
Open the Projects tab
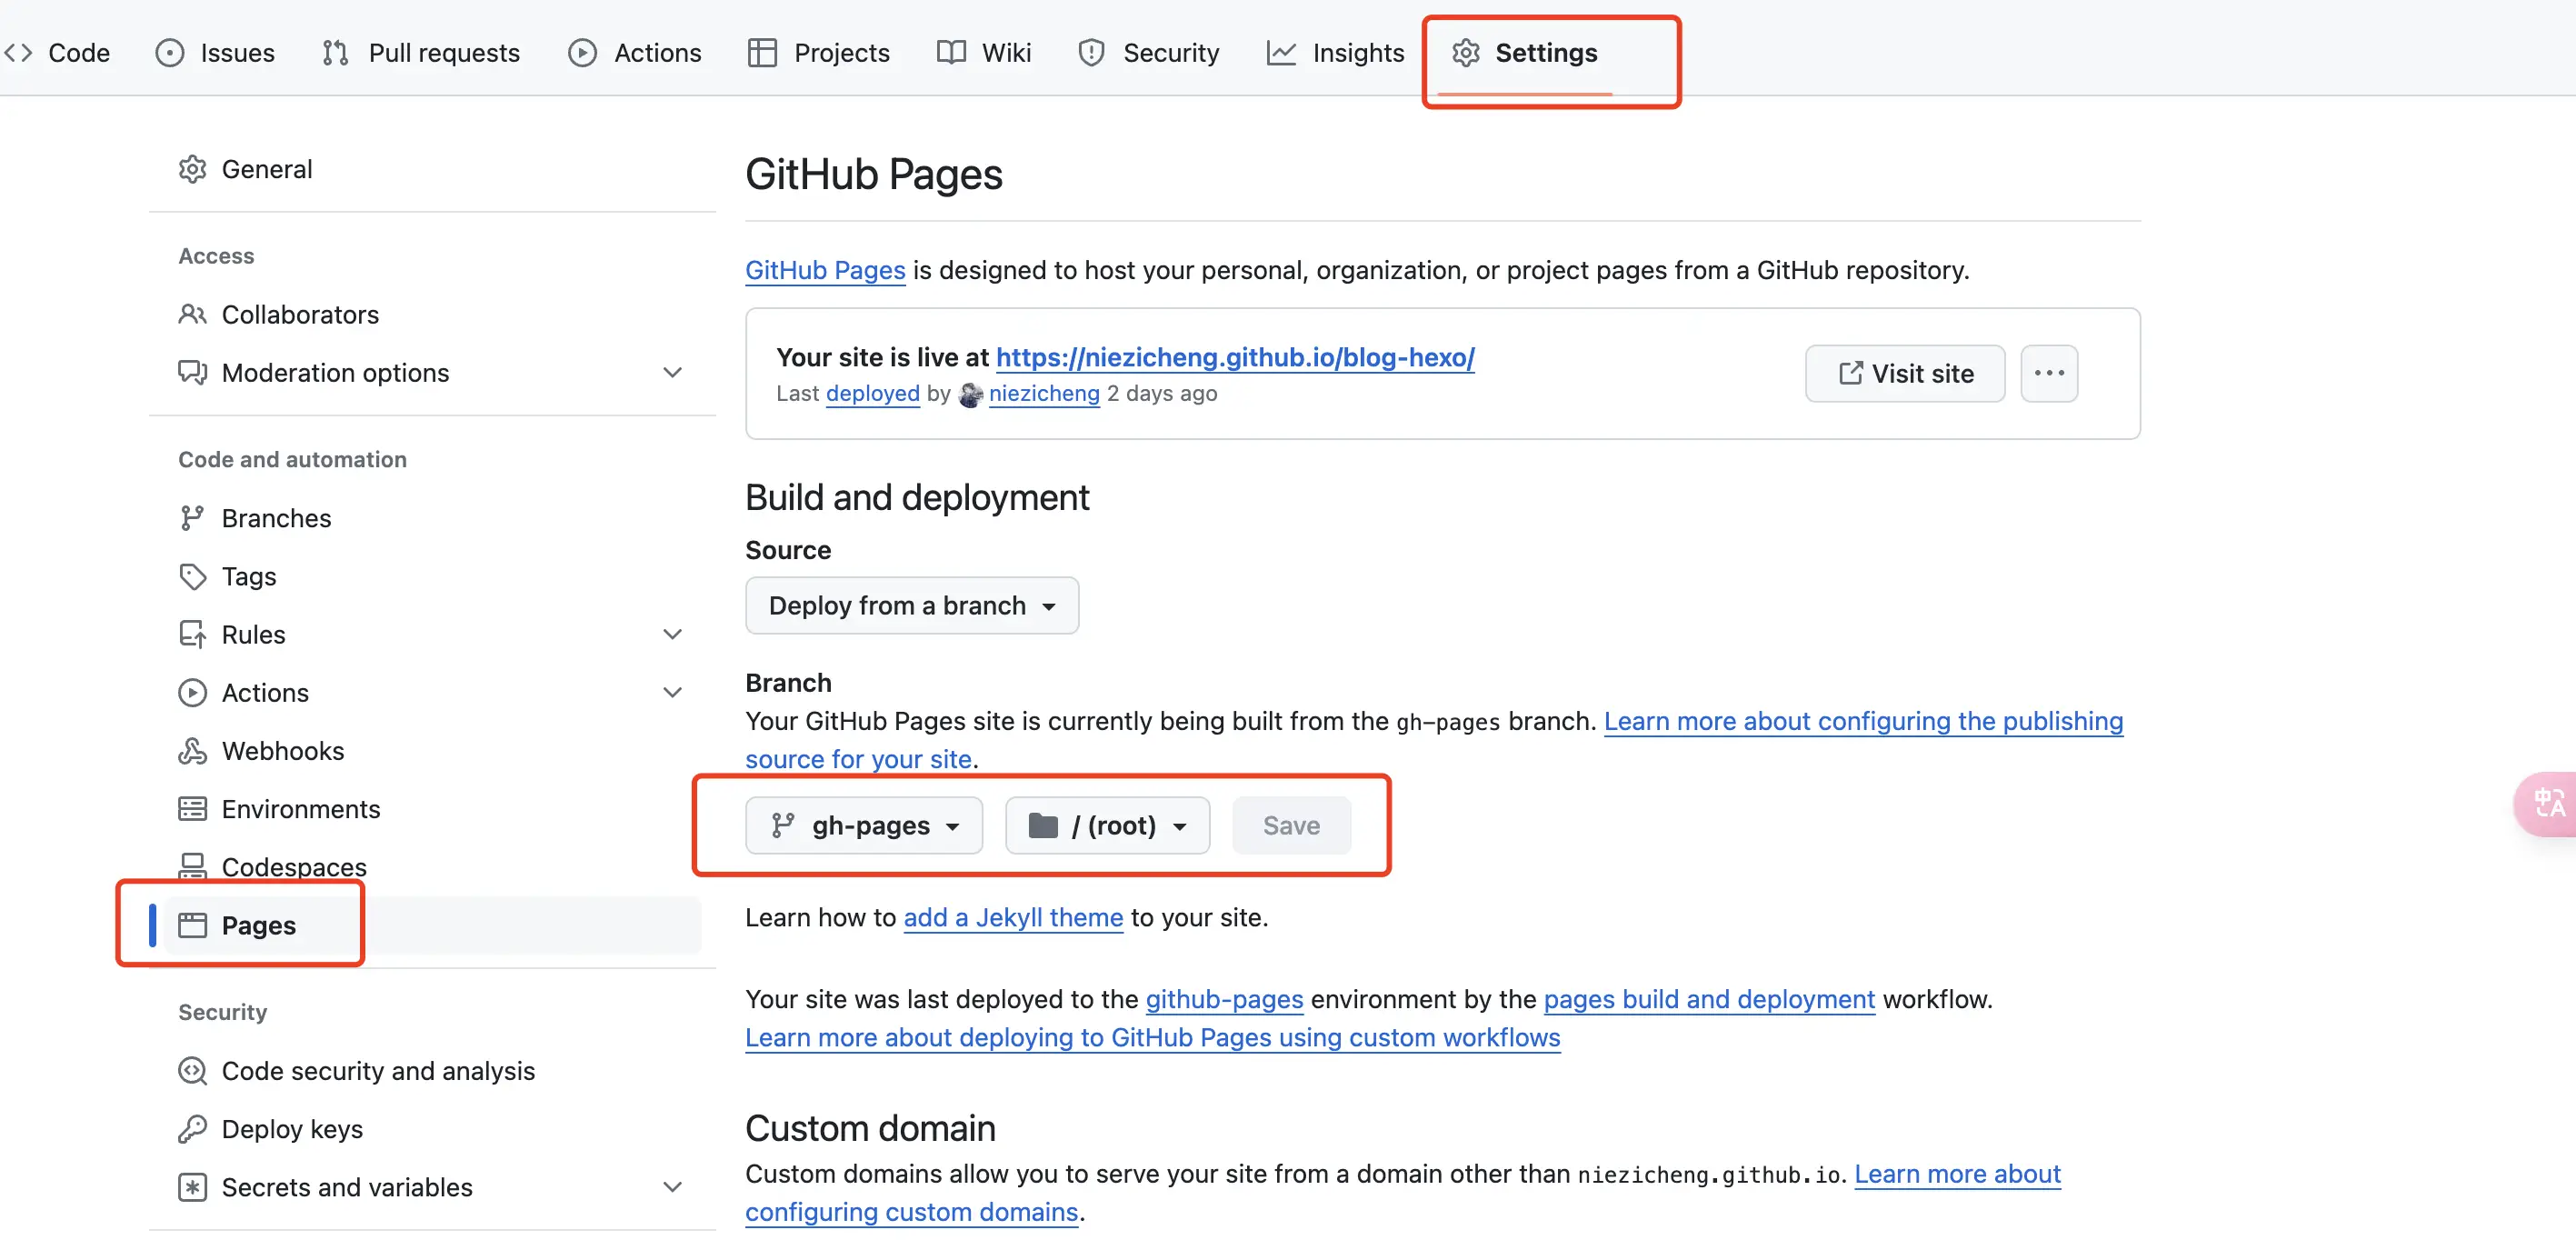819,52
